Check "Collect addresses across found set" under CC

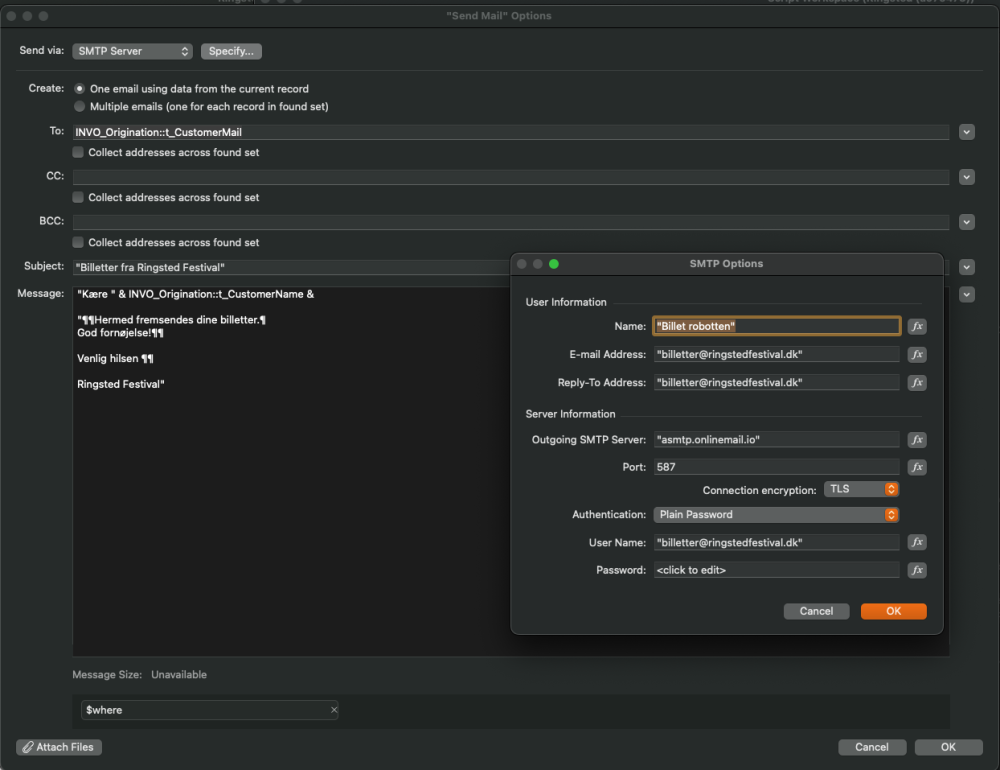pyautogui.click(x=78, y=198)
